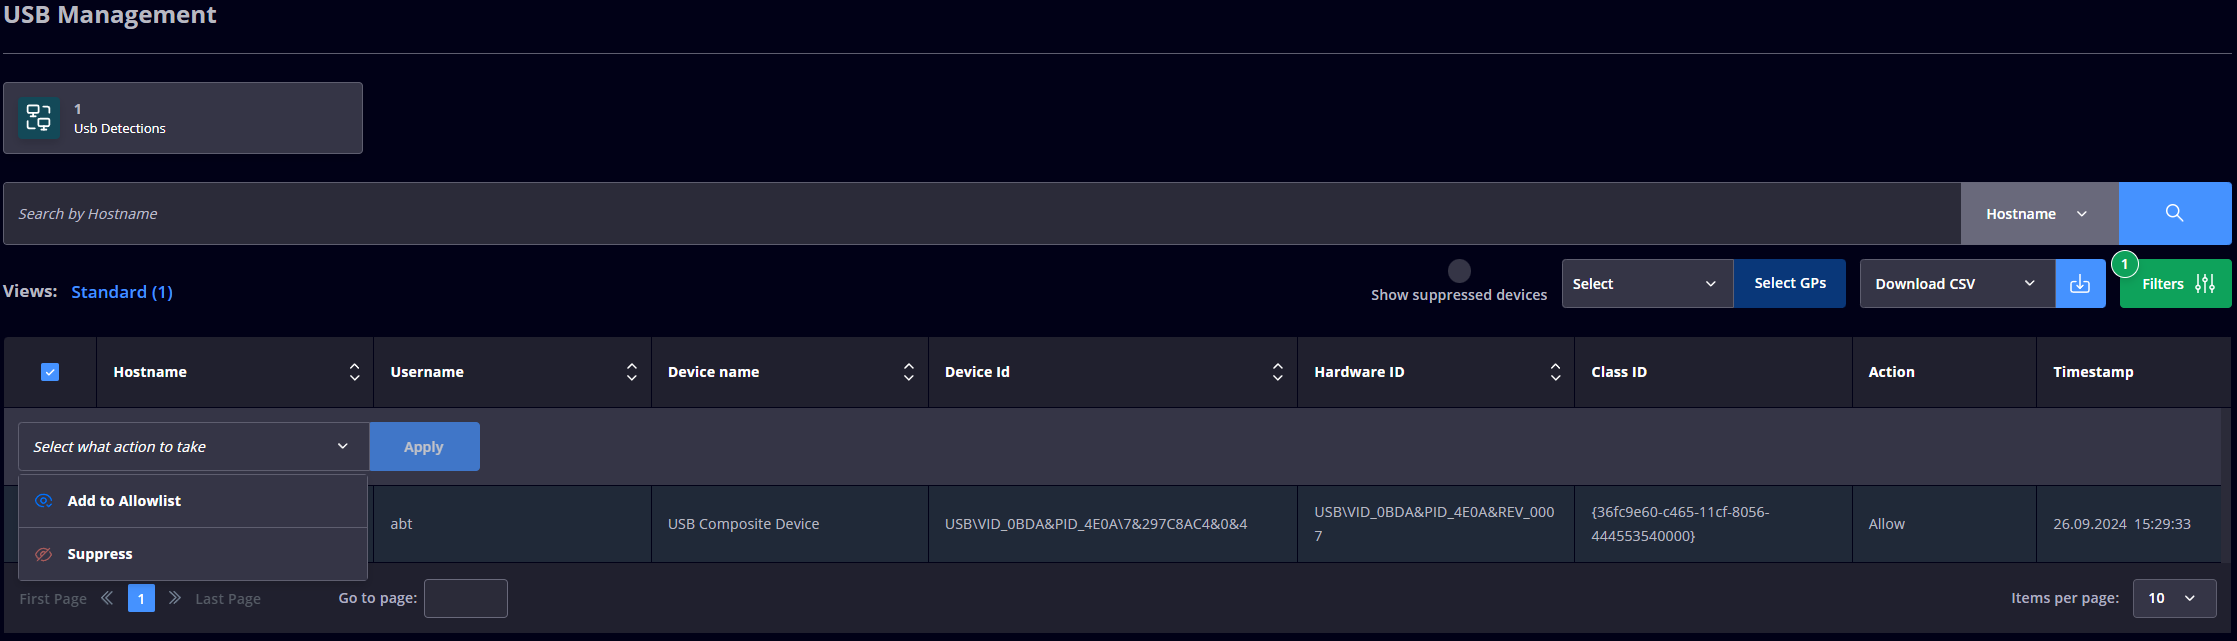Click the filter count badge showing 1
The width and height of the screenshot is (2237, 641).
[2125, 264]
